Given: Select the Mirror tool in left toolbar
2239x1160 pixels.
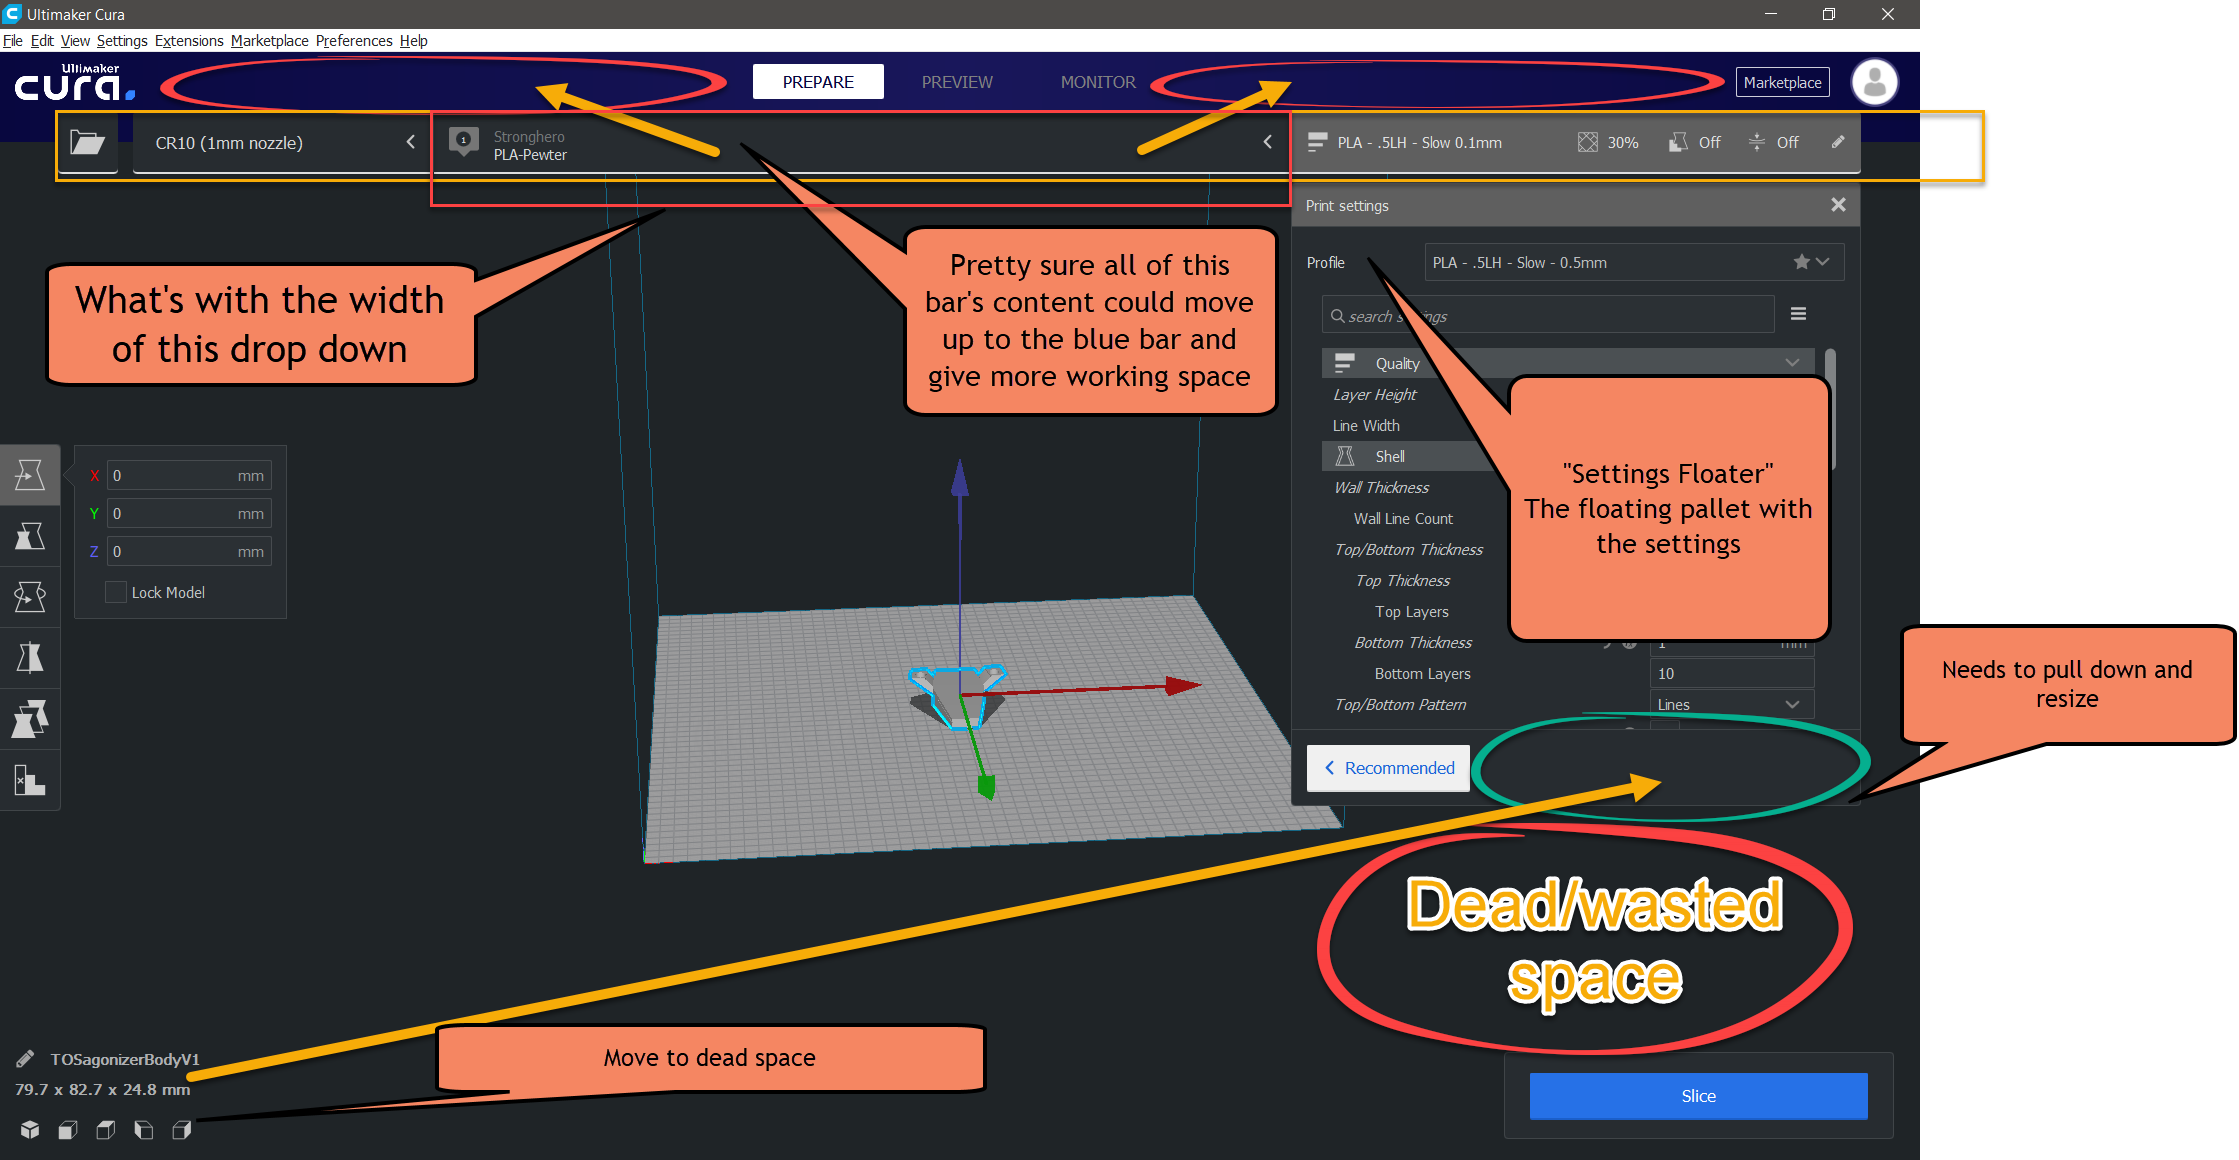Looking at the screenshot, I should pyautogui.click(x=30, y=658).
